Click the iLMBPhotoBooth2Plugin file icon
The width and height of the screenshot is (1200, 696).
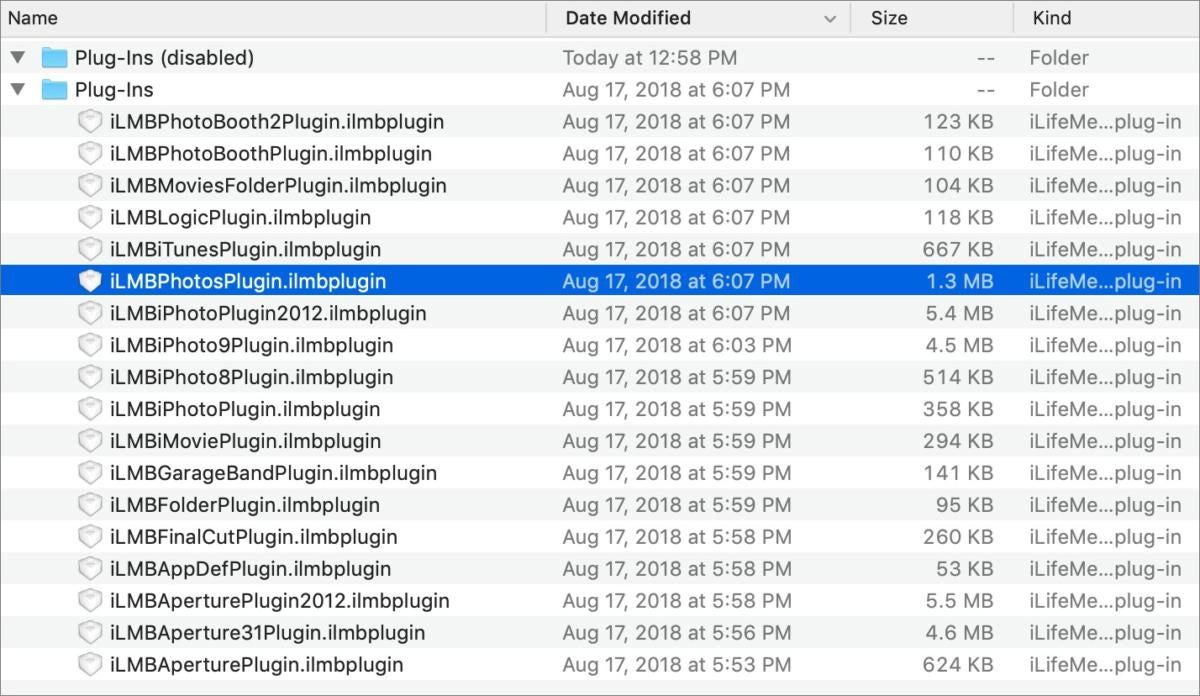point(91,122)
